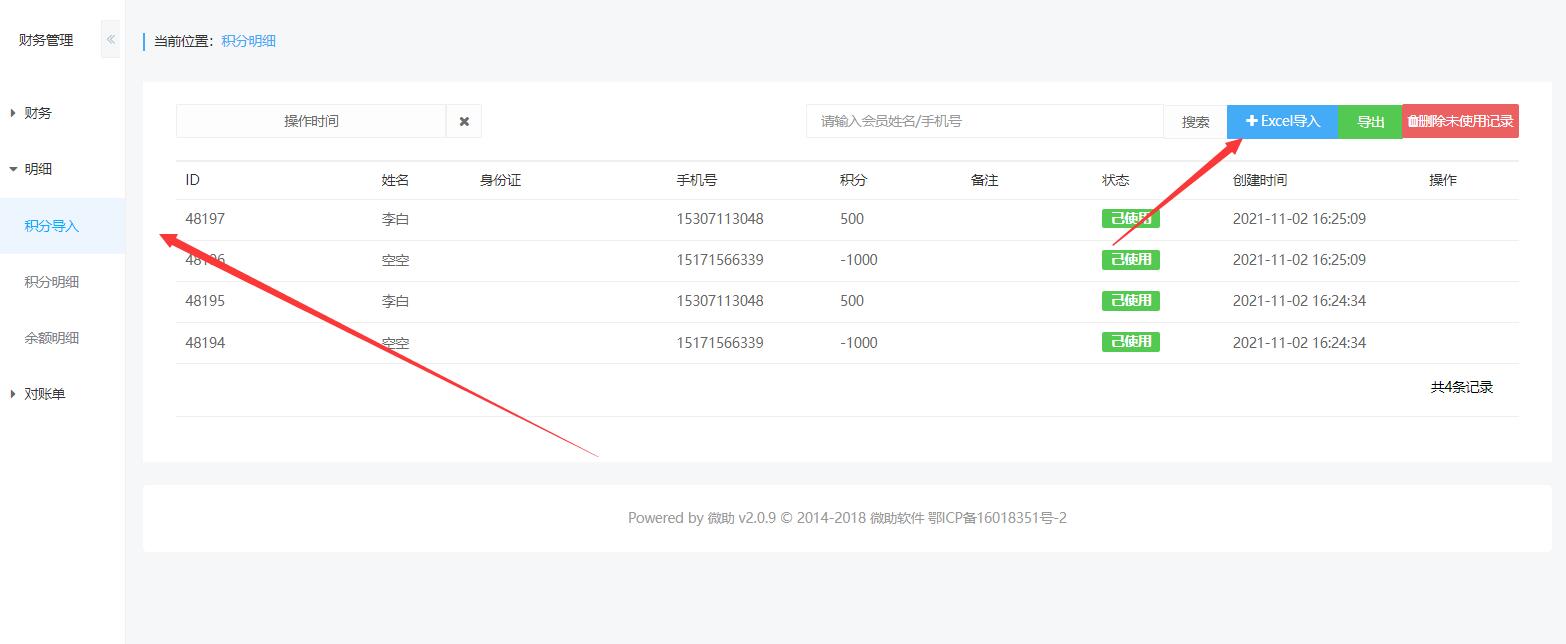Click the green 导出 button
1566x644 pixels.
(x=1370, y=122)
